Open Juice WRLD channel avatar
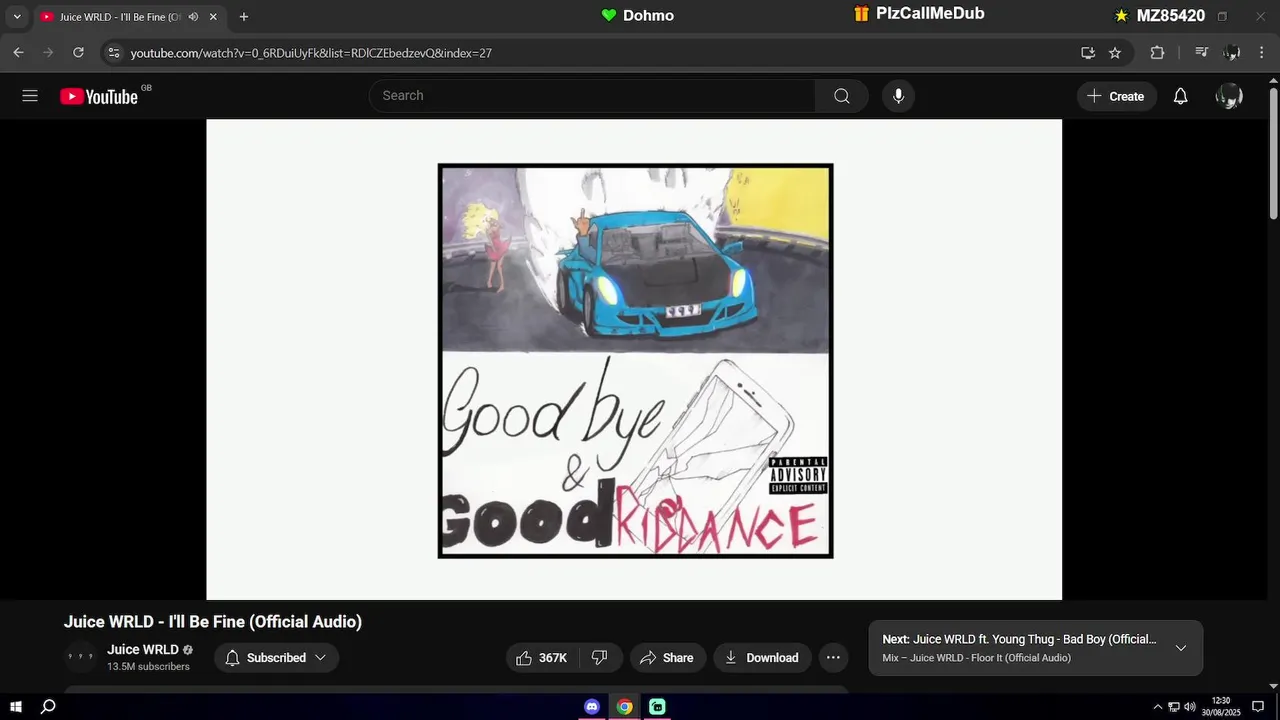 coord(80,658)
